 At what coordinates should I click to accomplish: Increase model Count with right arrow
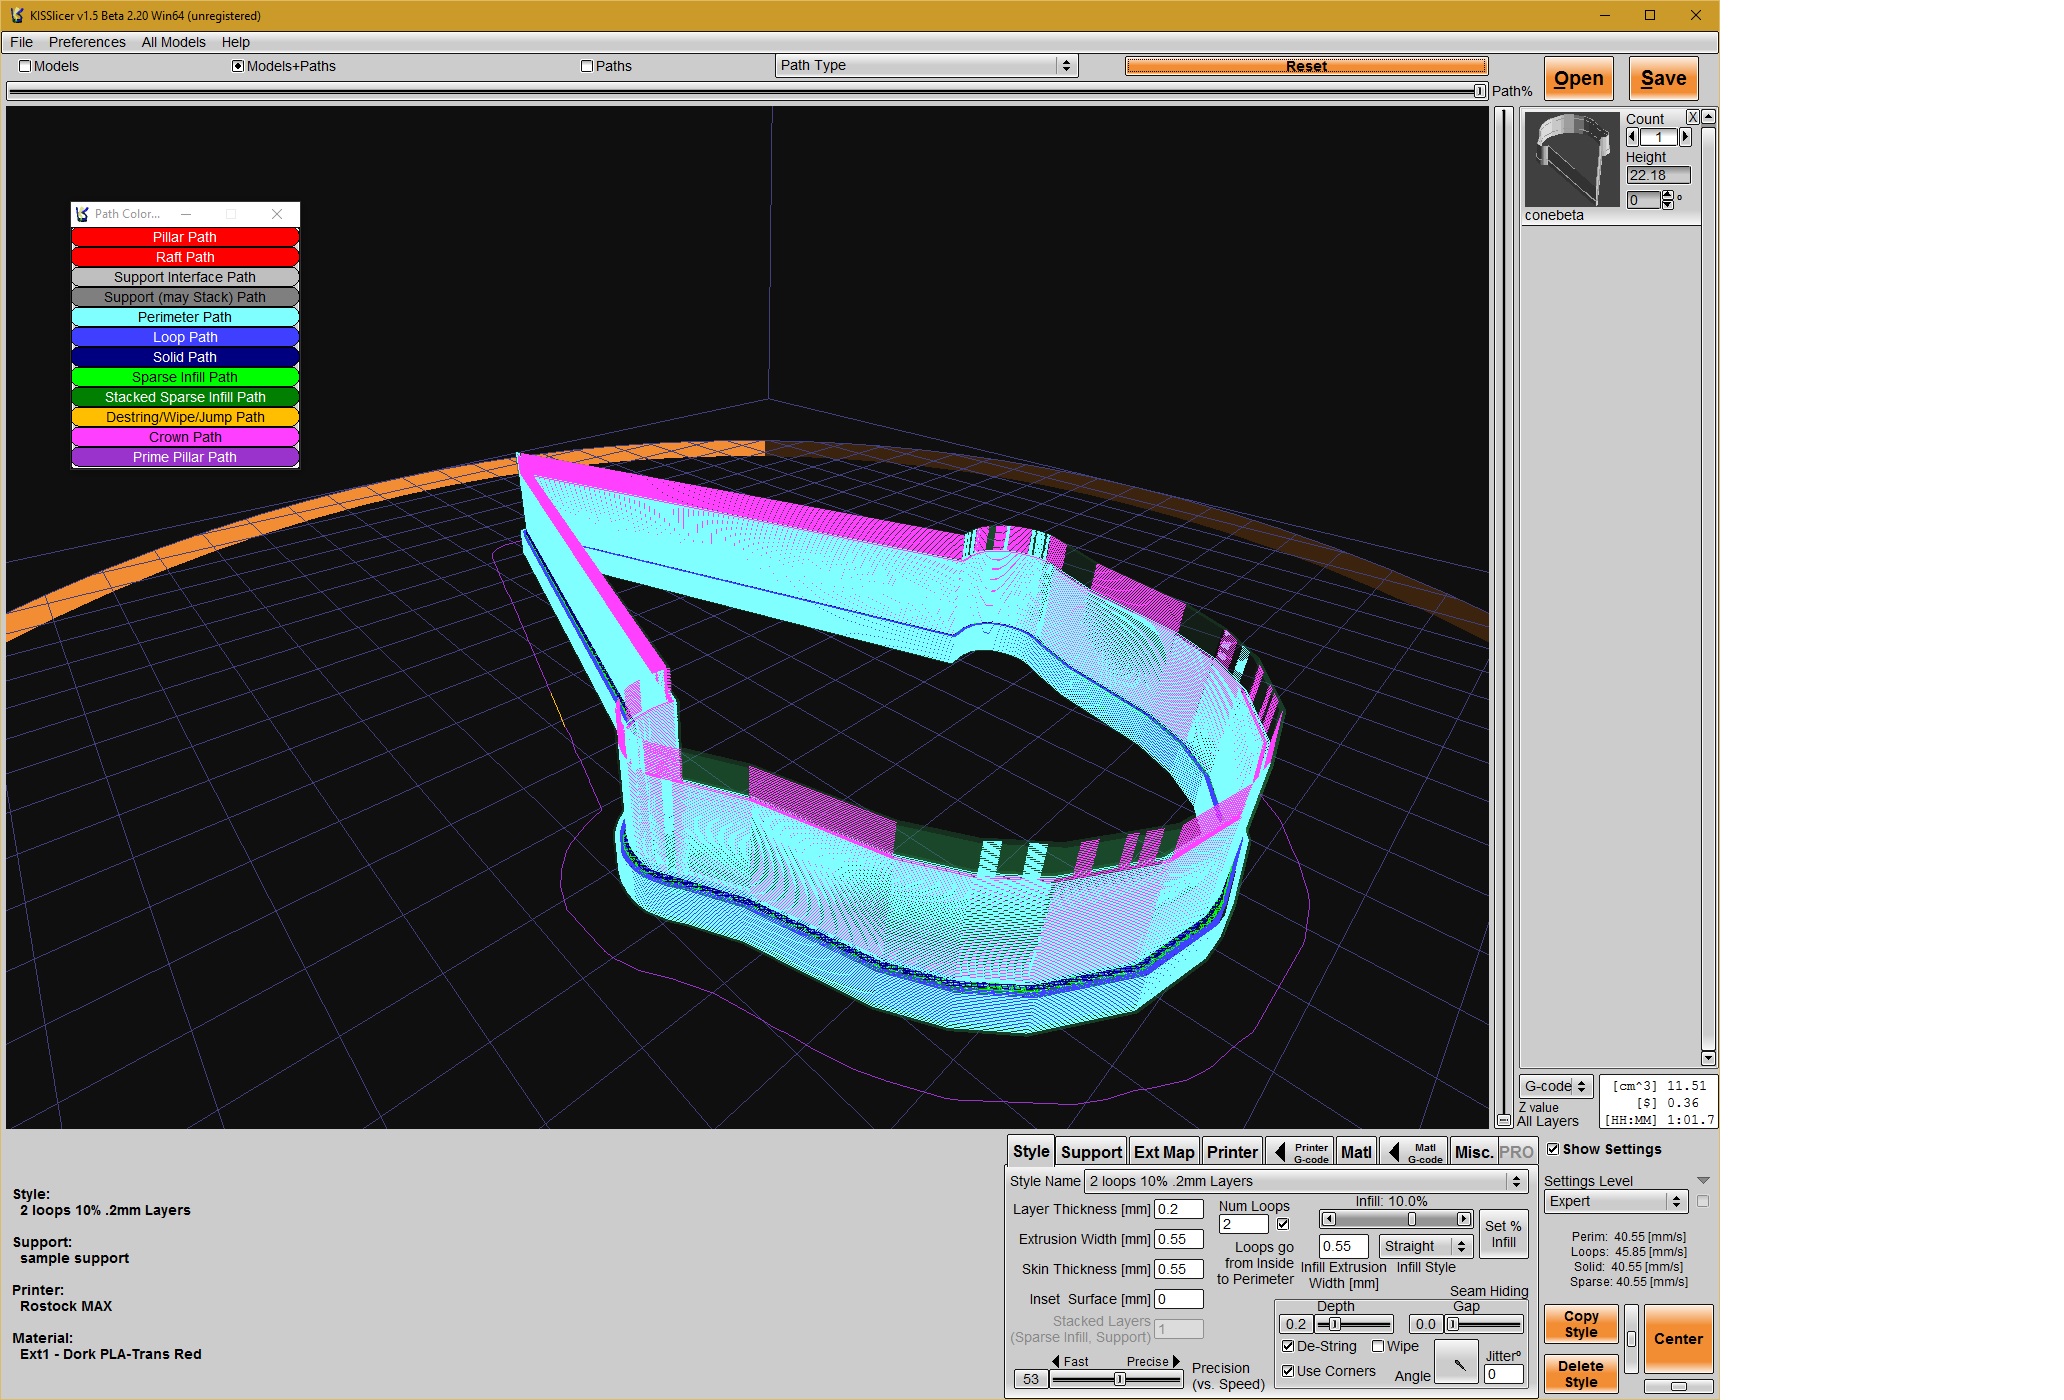[x=1685, y=137]
